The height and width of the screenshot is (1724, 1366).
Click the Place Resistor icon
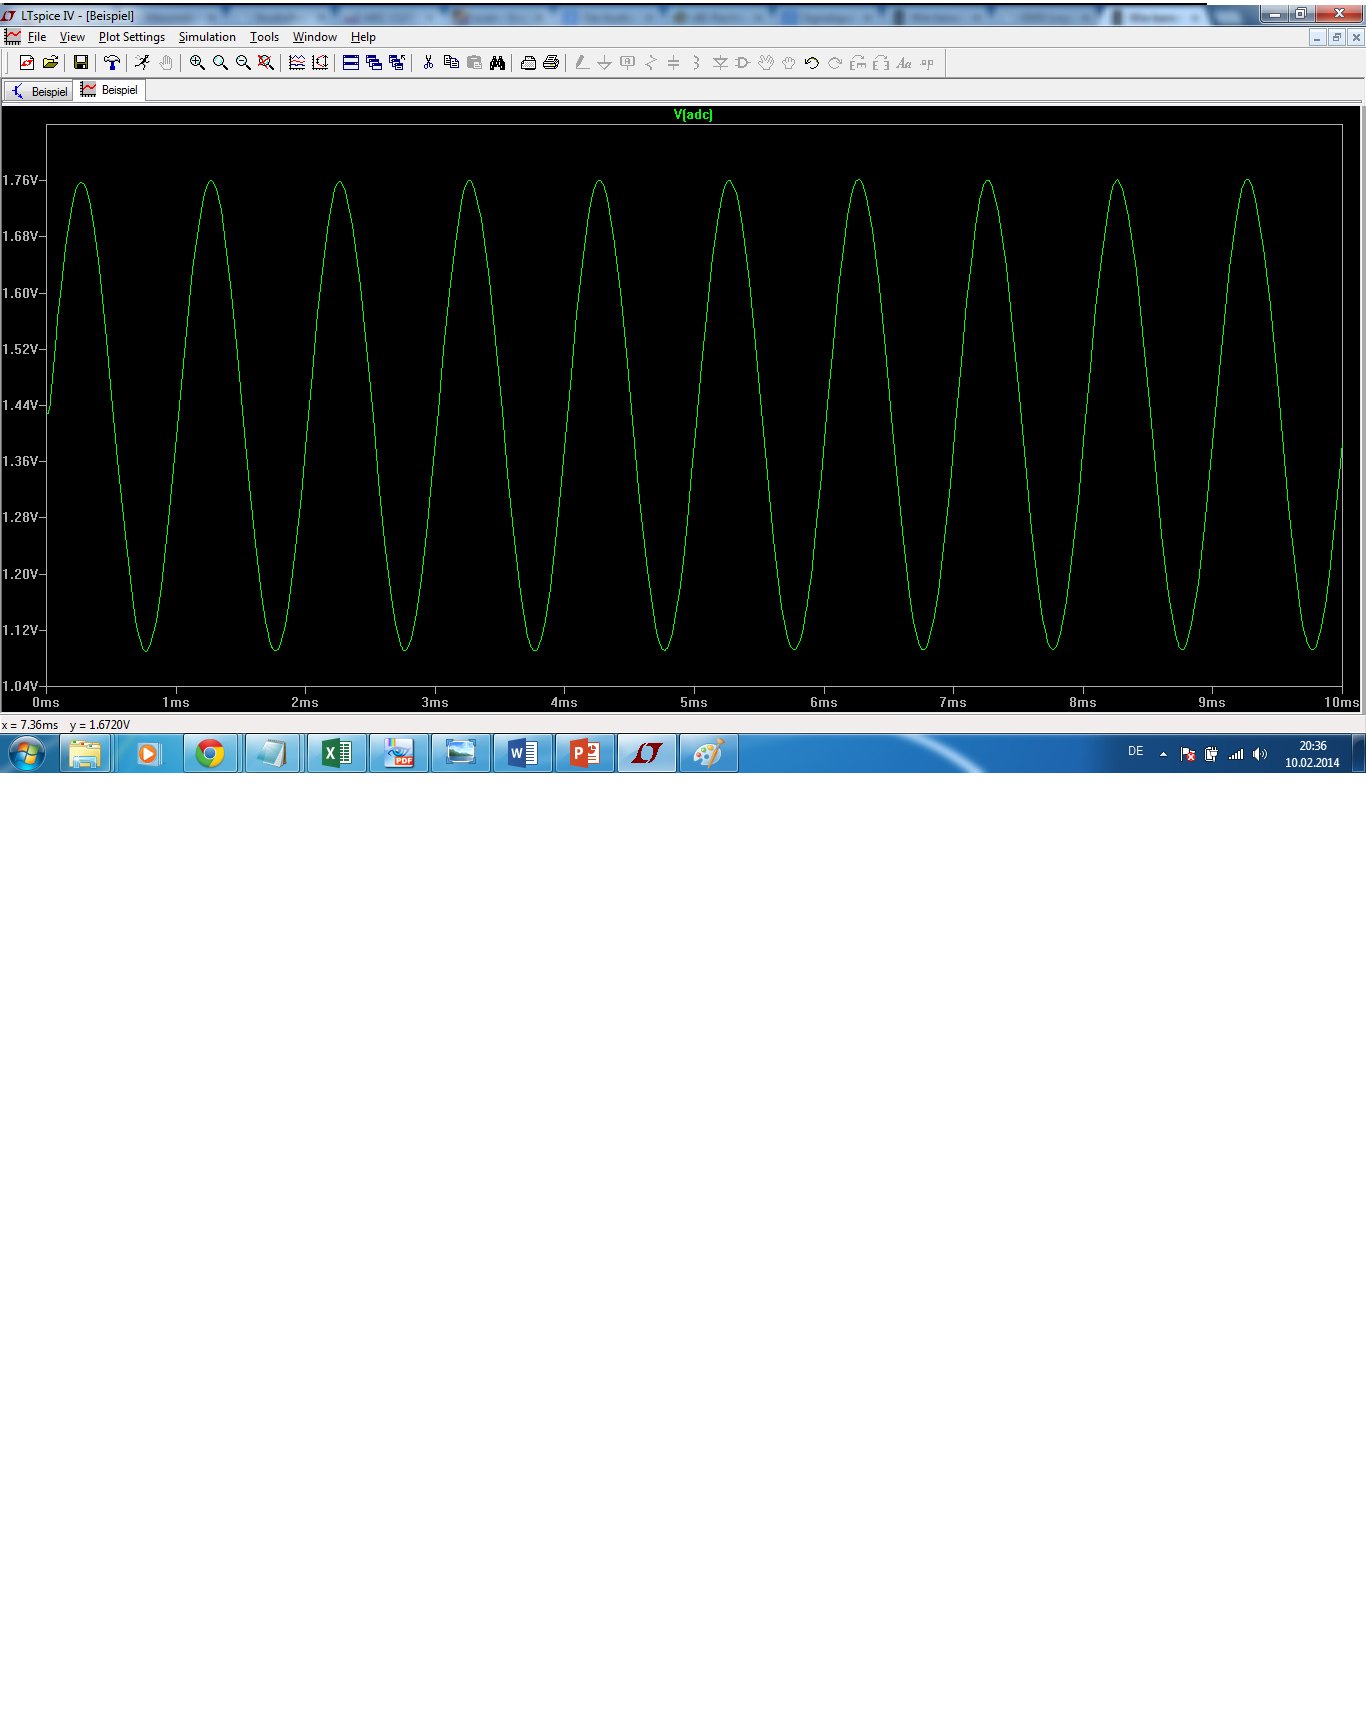coord(651,62)
